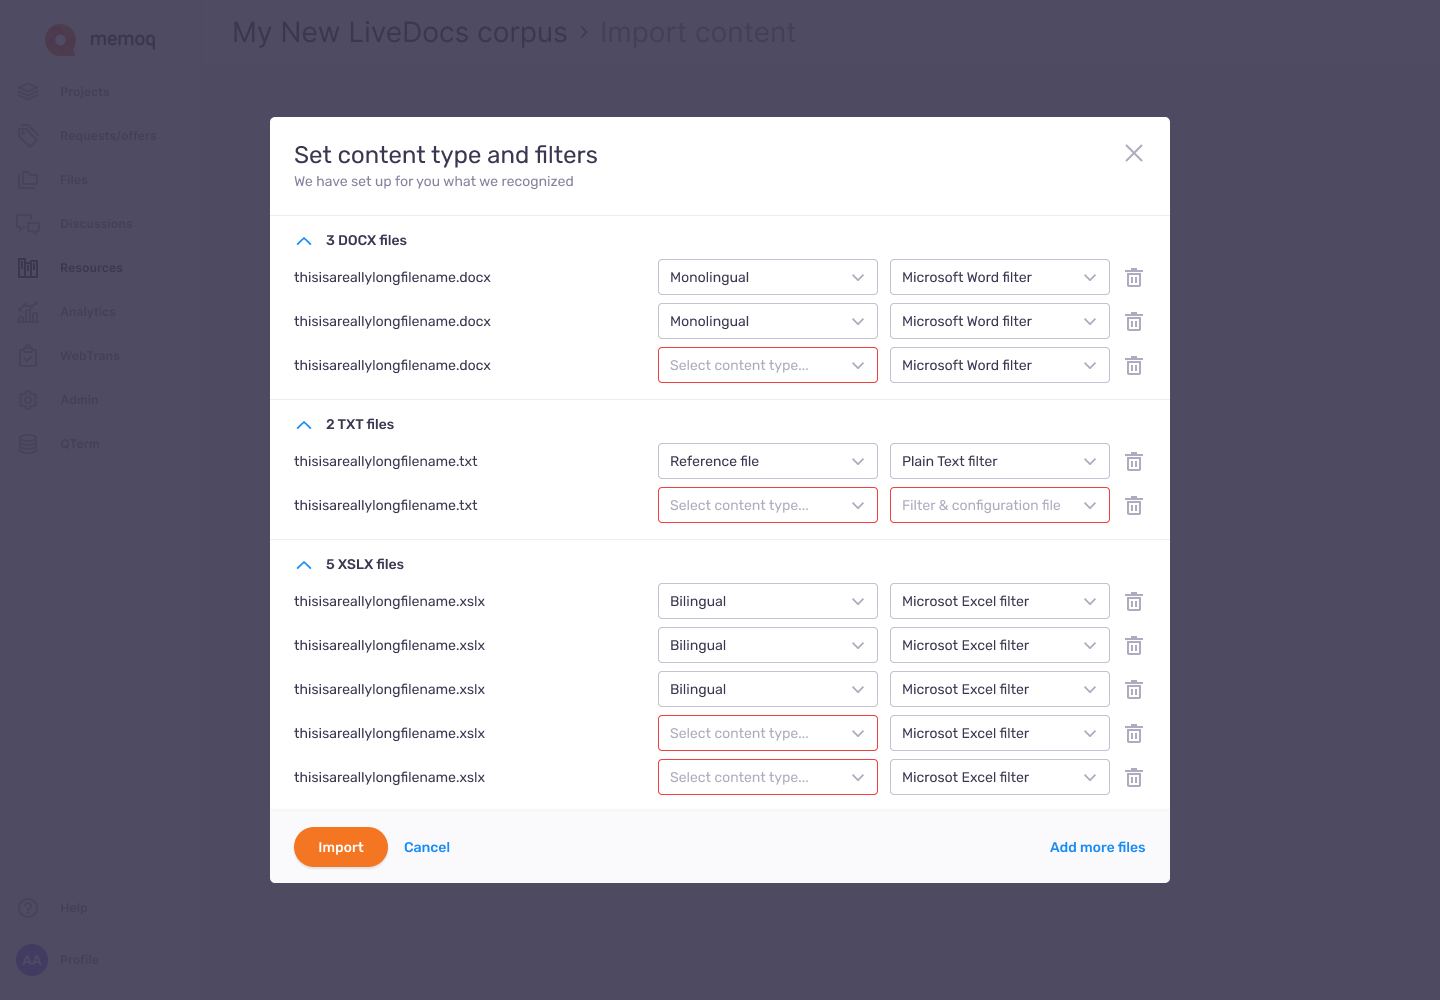Click the Import button
Screen dimensions: 1440x1000
click(340, 847)
